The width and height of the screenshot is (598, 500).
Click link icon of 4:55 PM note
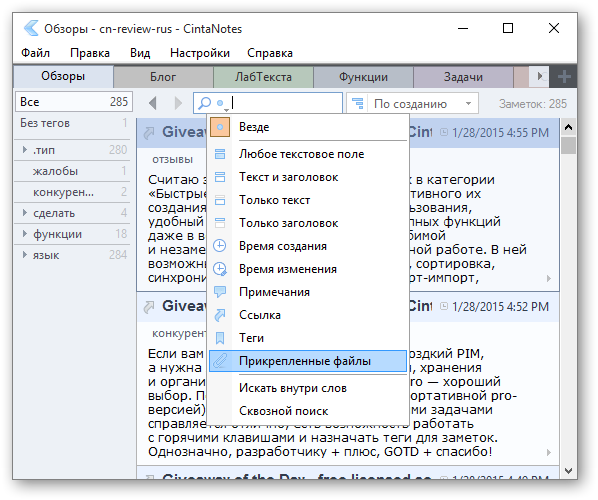[x=149, y=133]
